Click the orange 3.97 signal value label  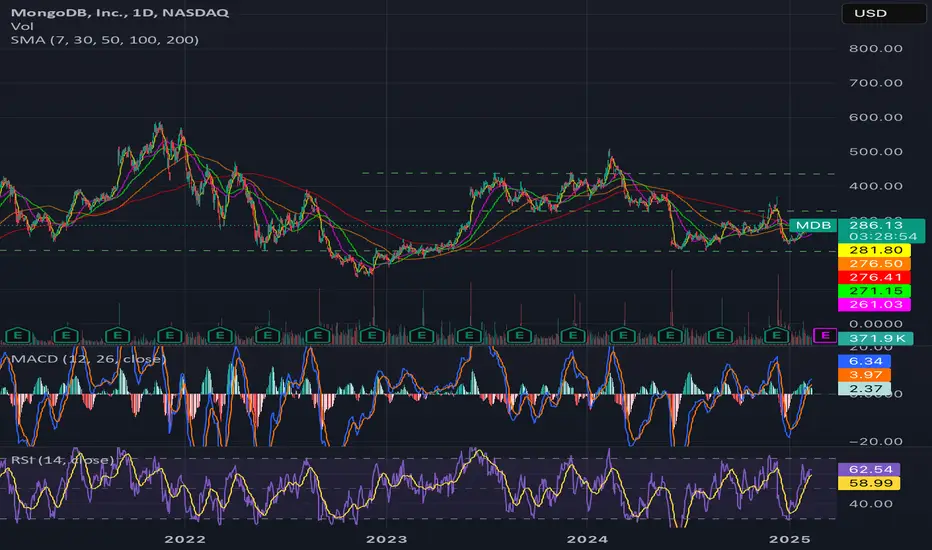pos(864,375)
